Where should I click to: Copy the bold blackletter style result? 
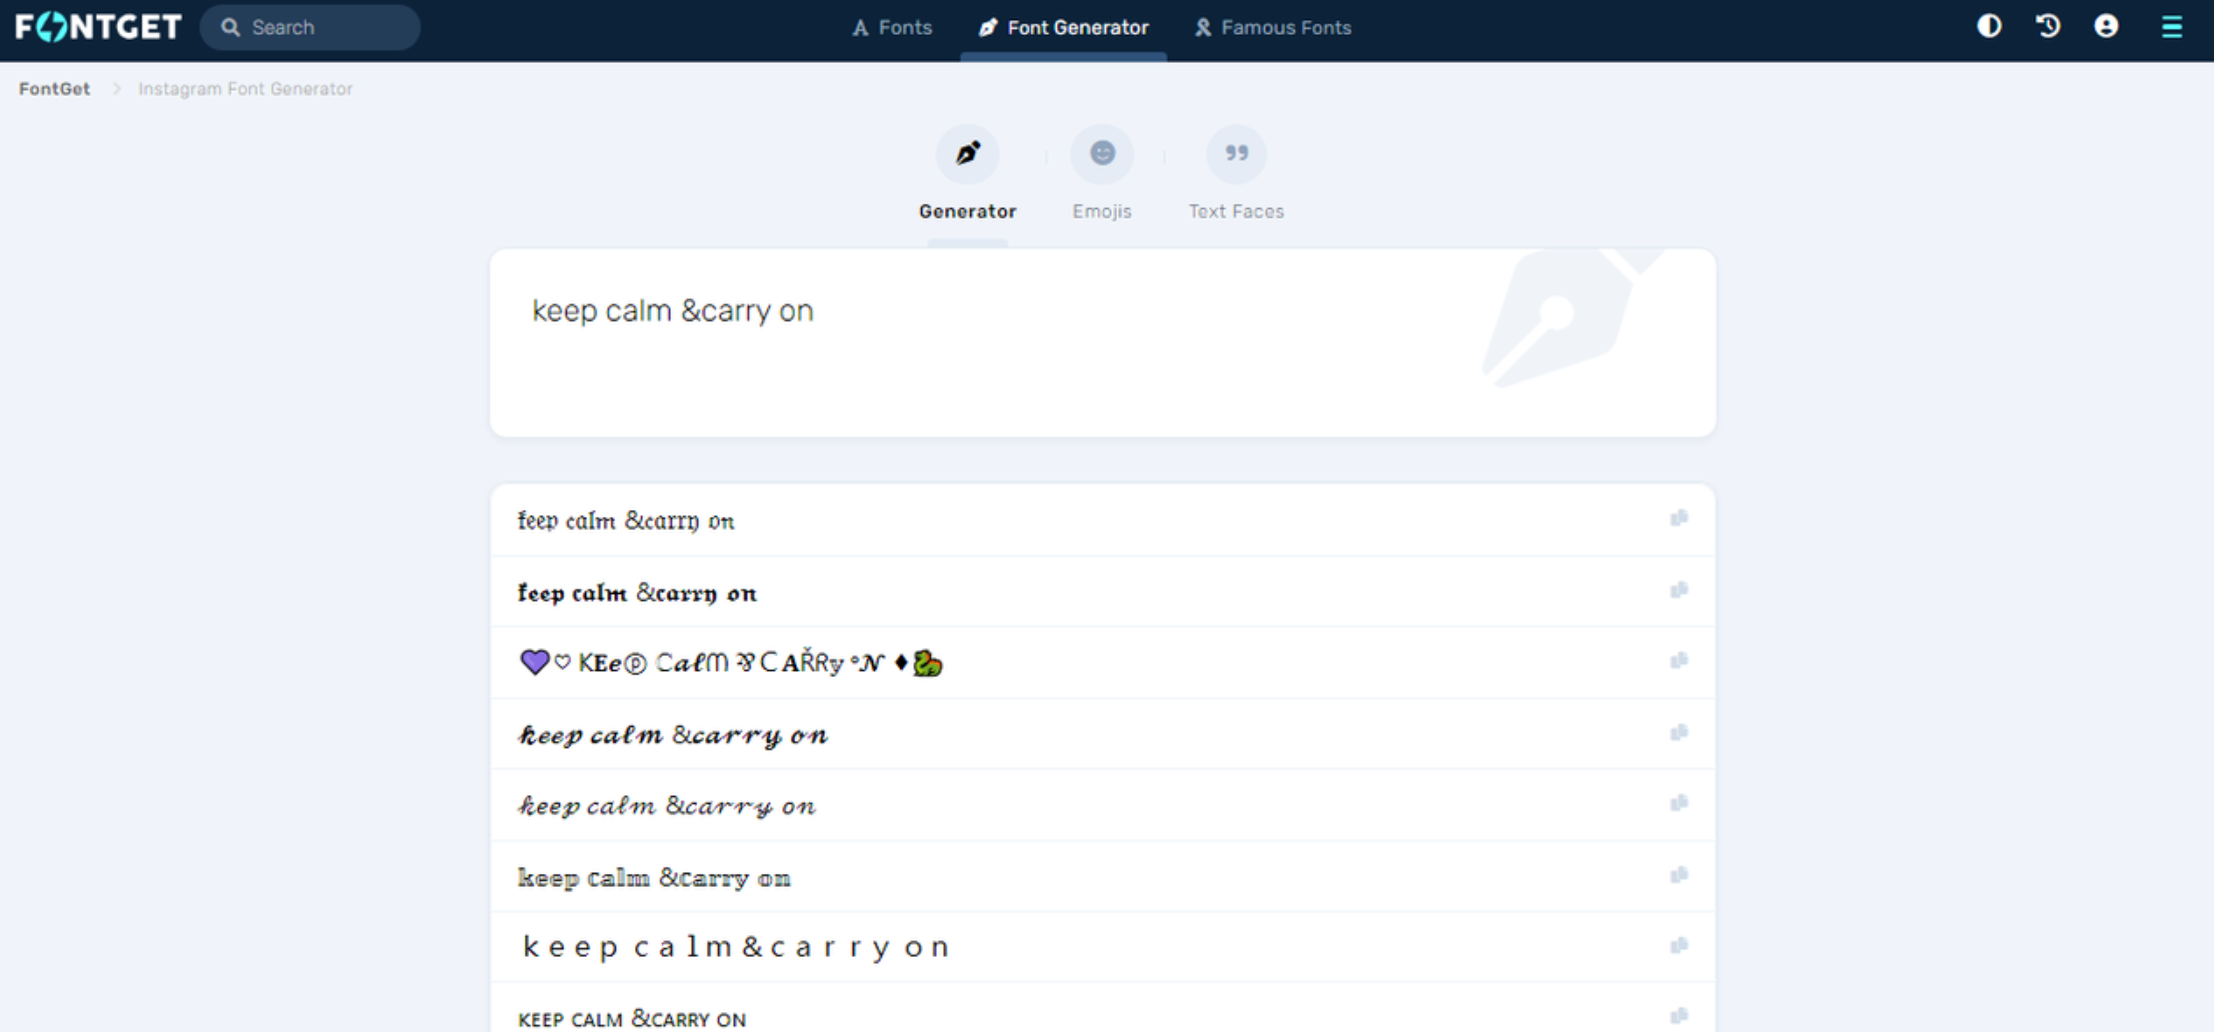pos(1679,590)
